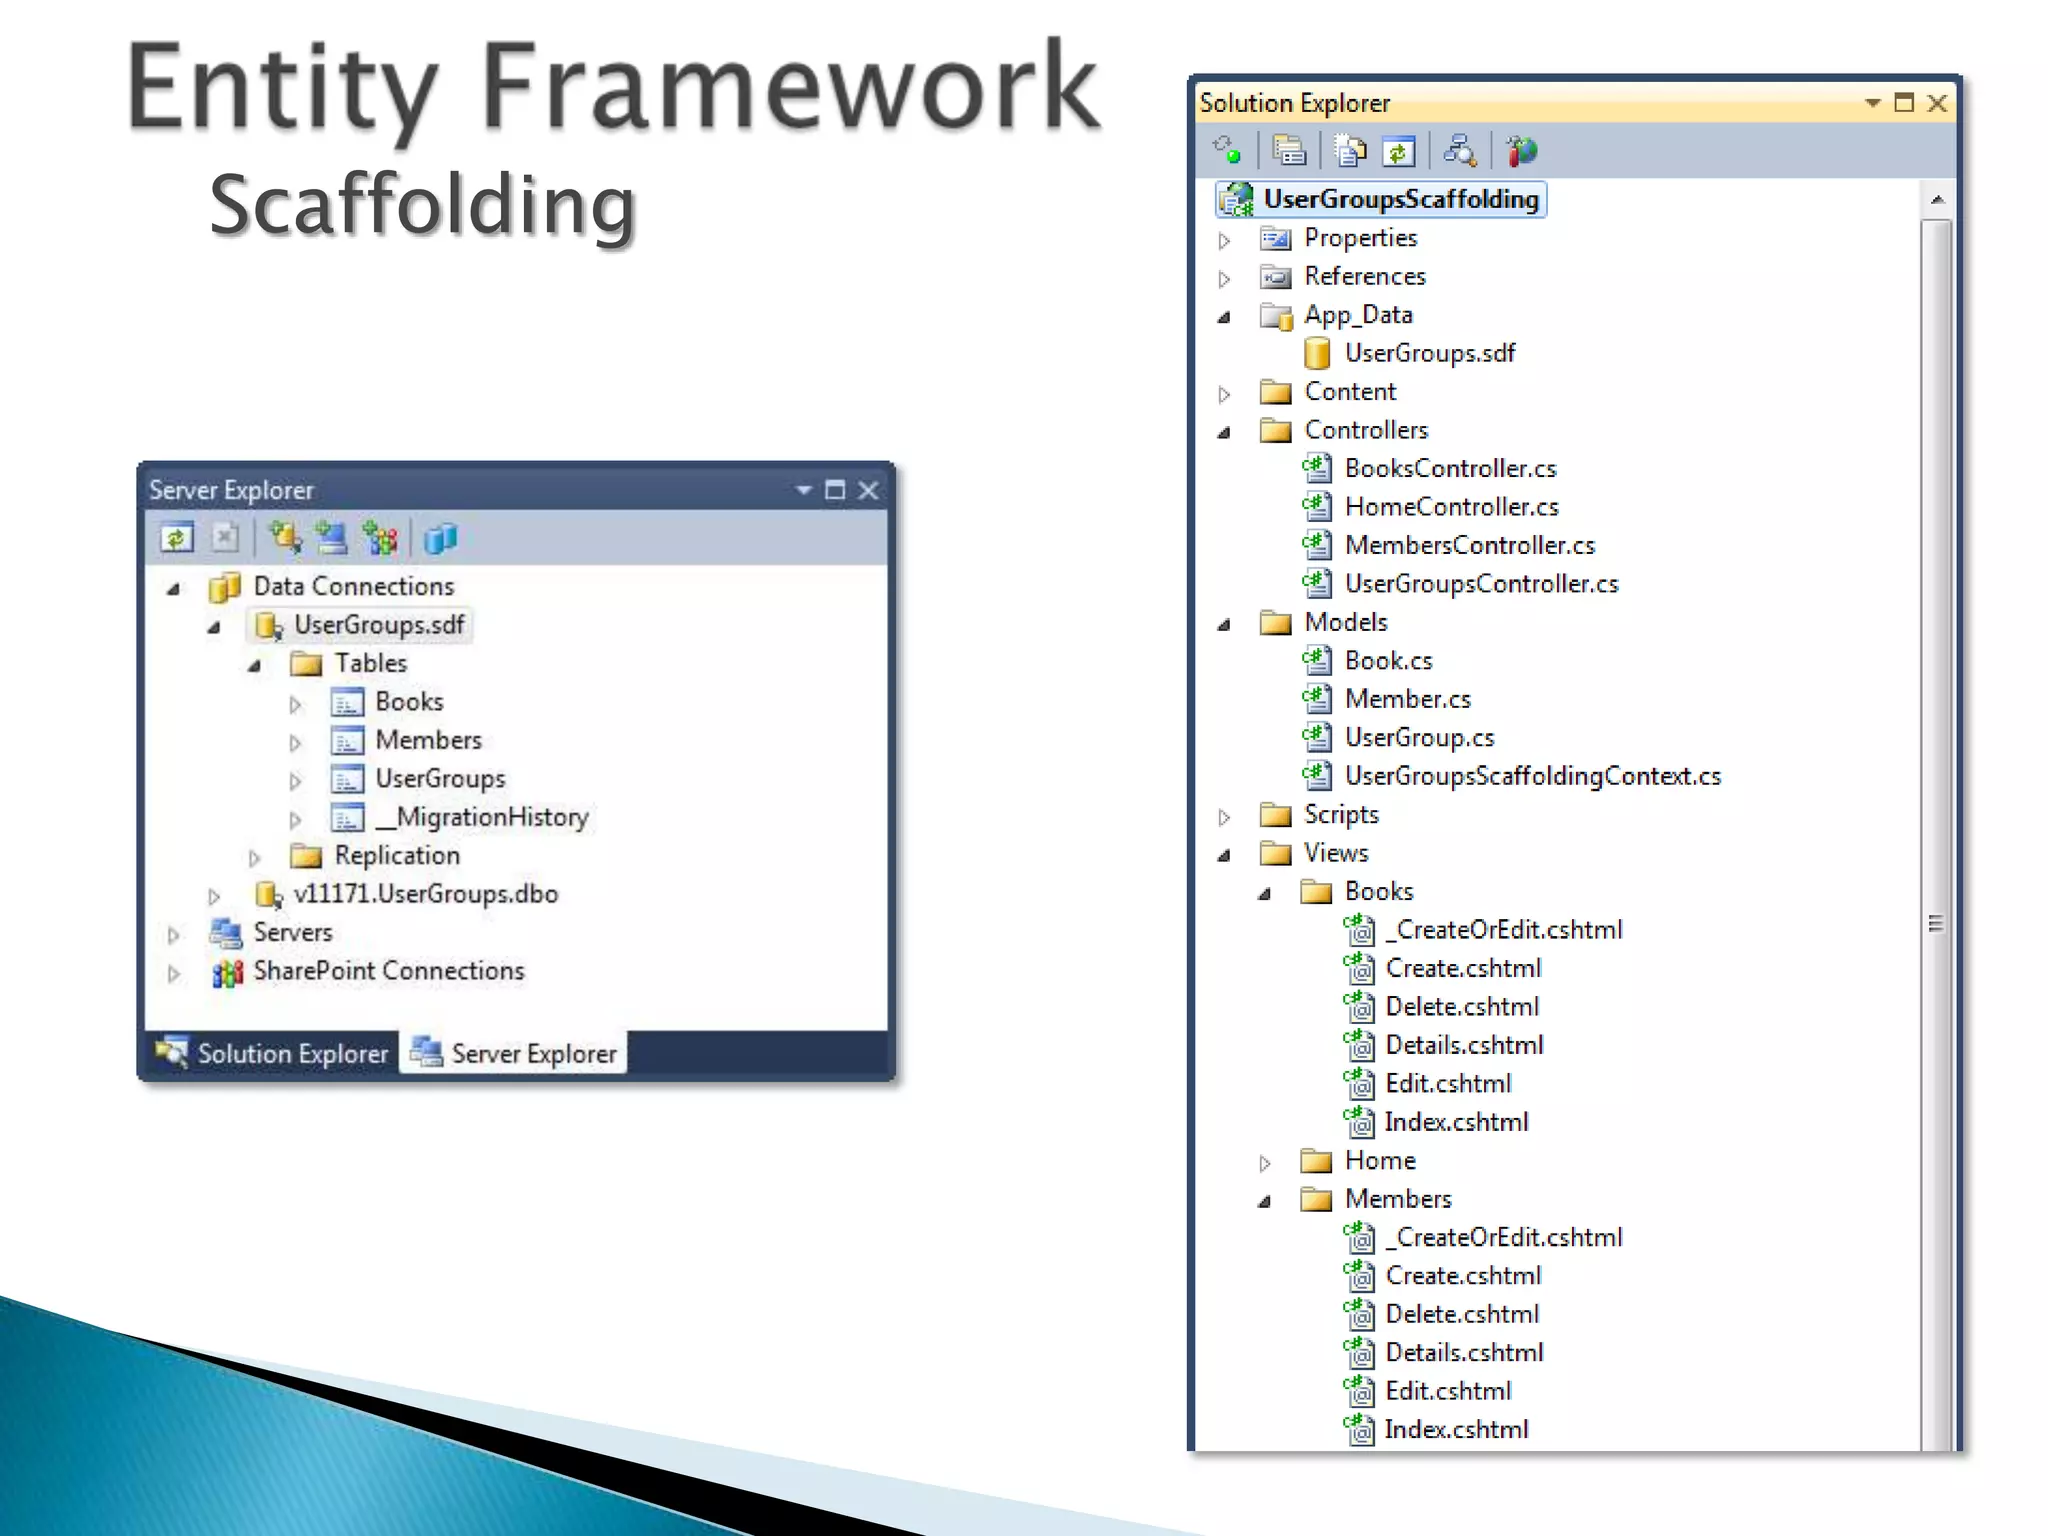Click Connect to Server toolbar icon
The image size is (2048, 1536).
pos(331,539)
